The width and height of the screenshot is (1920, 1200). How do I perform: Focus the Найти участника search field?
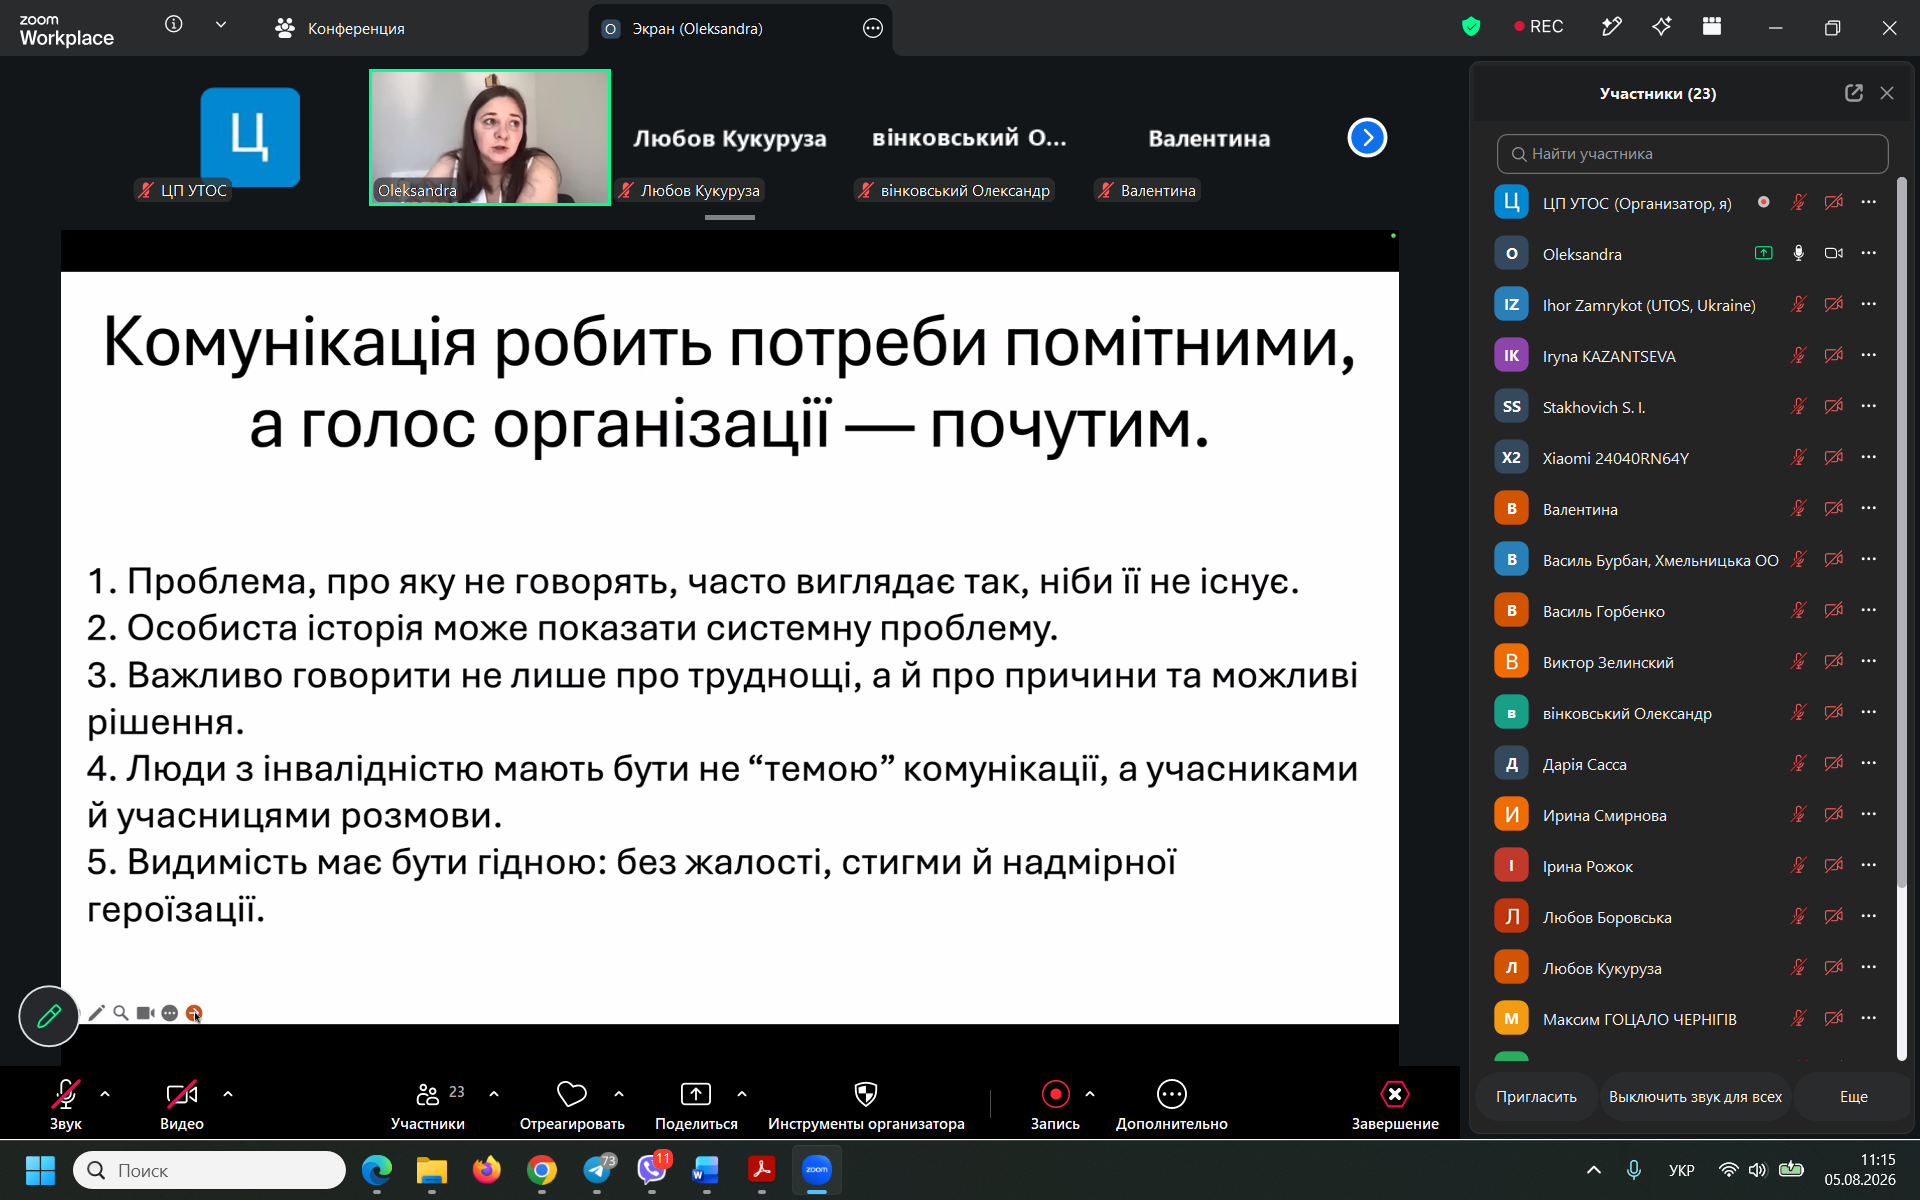click(x=1692, y=154)
